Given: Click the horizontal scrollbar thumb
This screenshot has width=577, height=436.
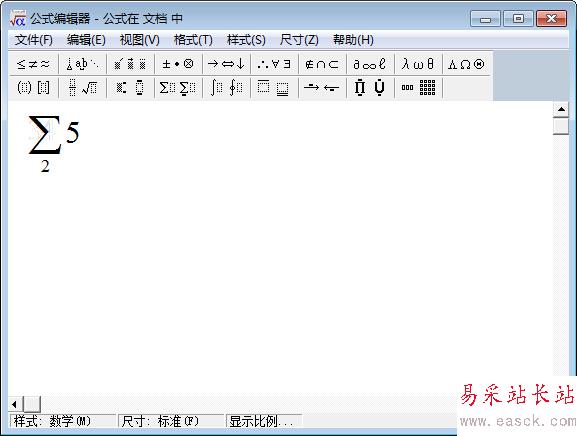Looking at the screenshot, I should click(32, 405).
